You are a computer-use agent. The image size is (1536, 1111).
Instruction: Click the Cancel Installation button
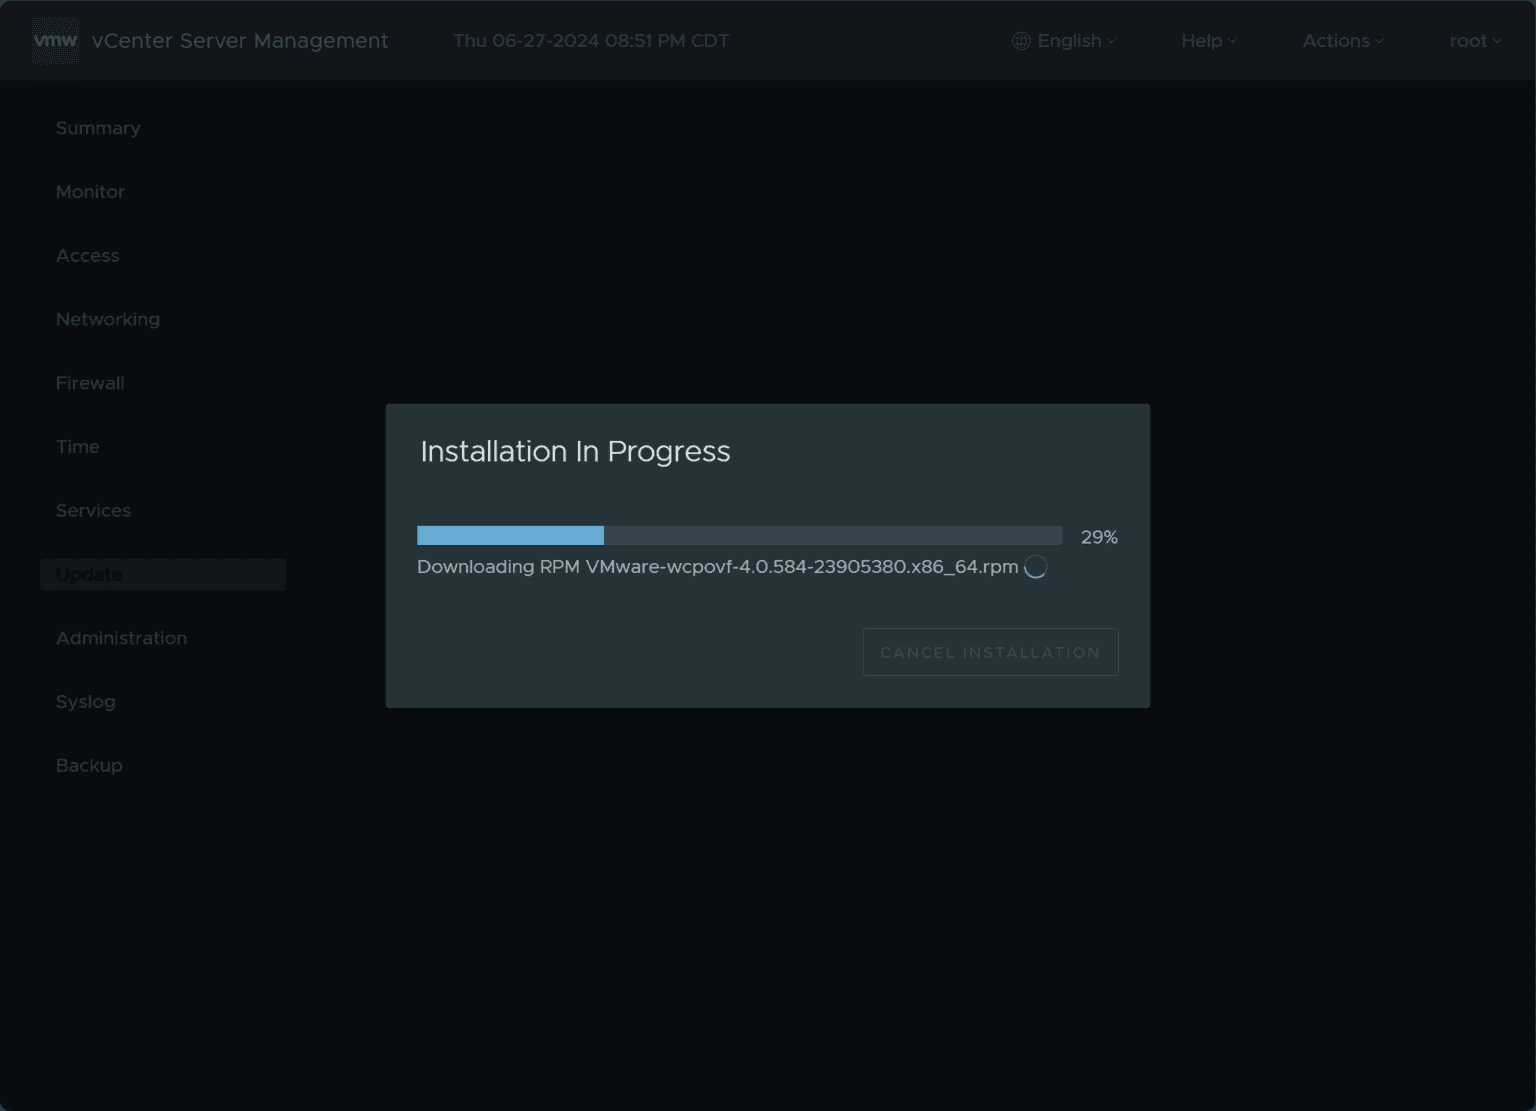tap(989, 651)
